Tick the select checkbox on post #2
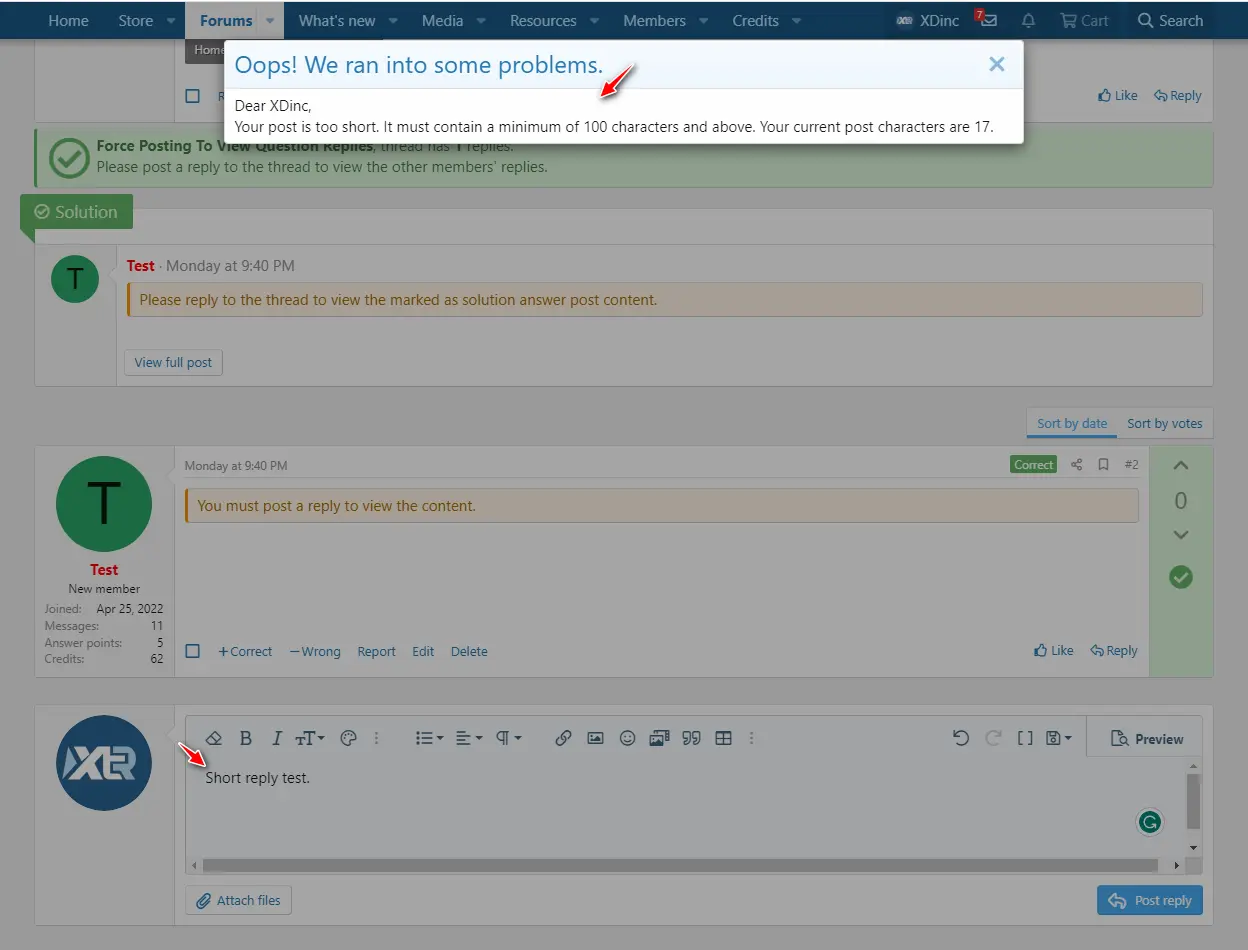Viewport: 1248px width, 950px height. (193, 651)
